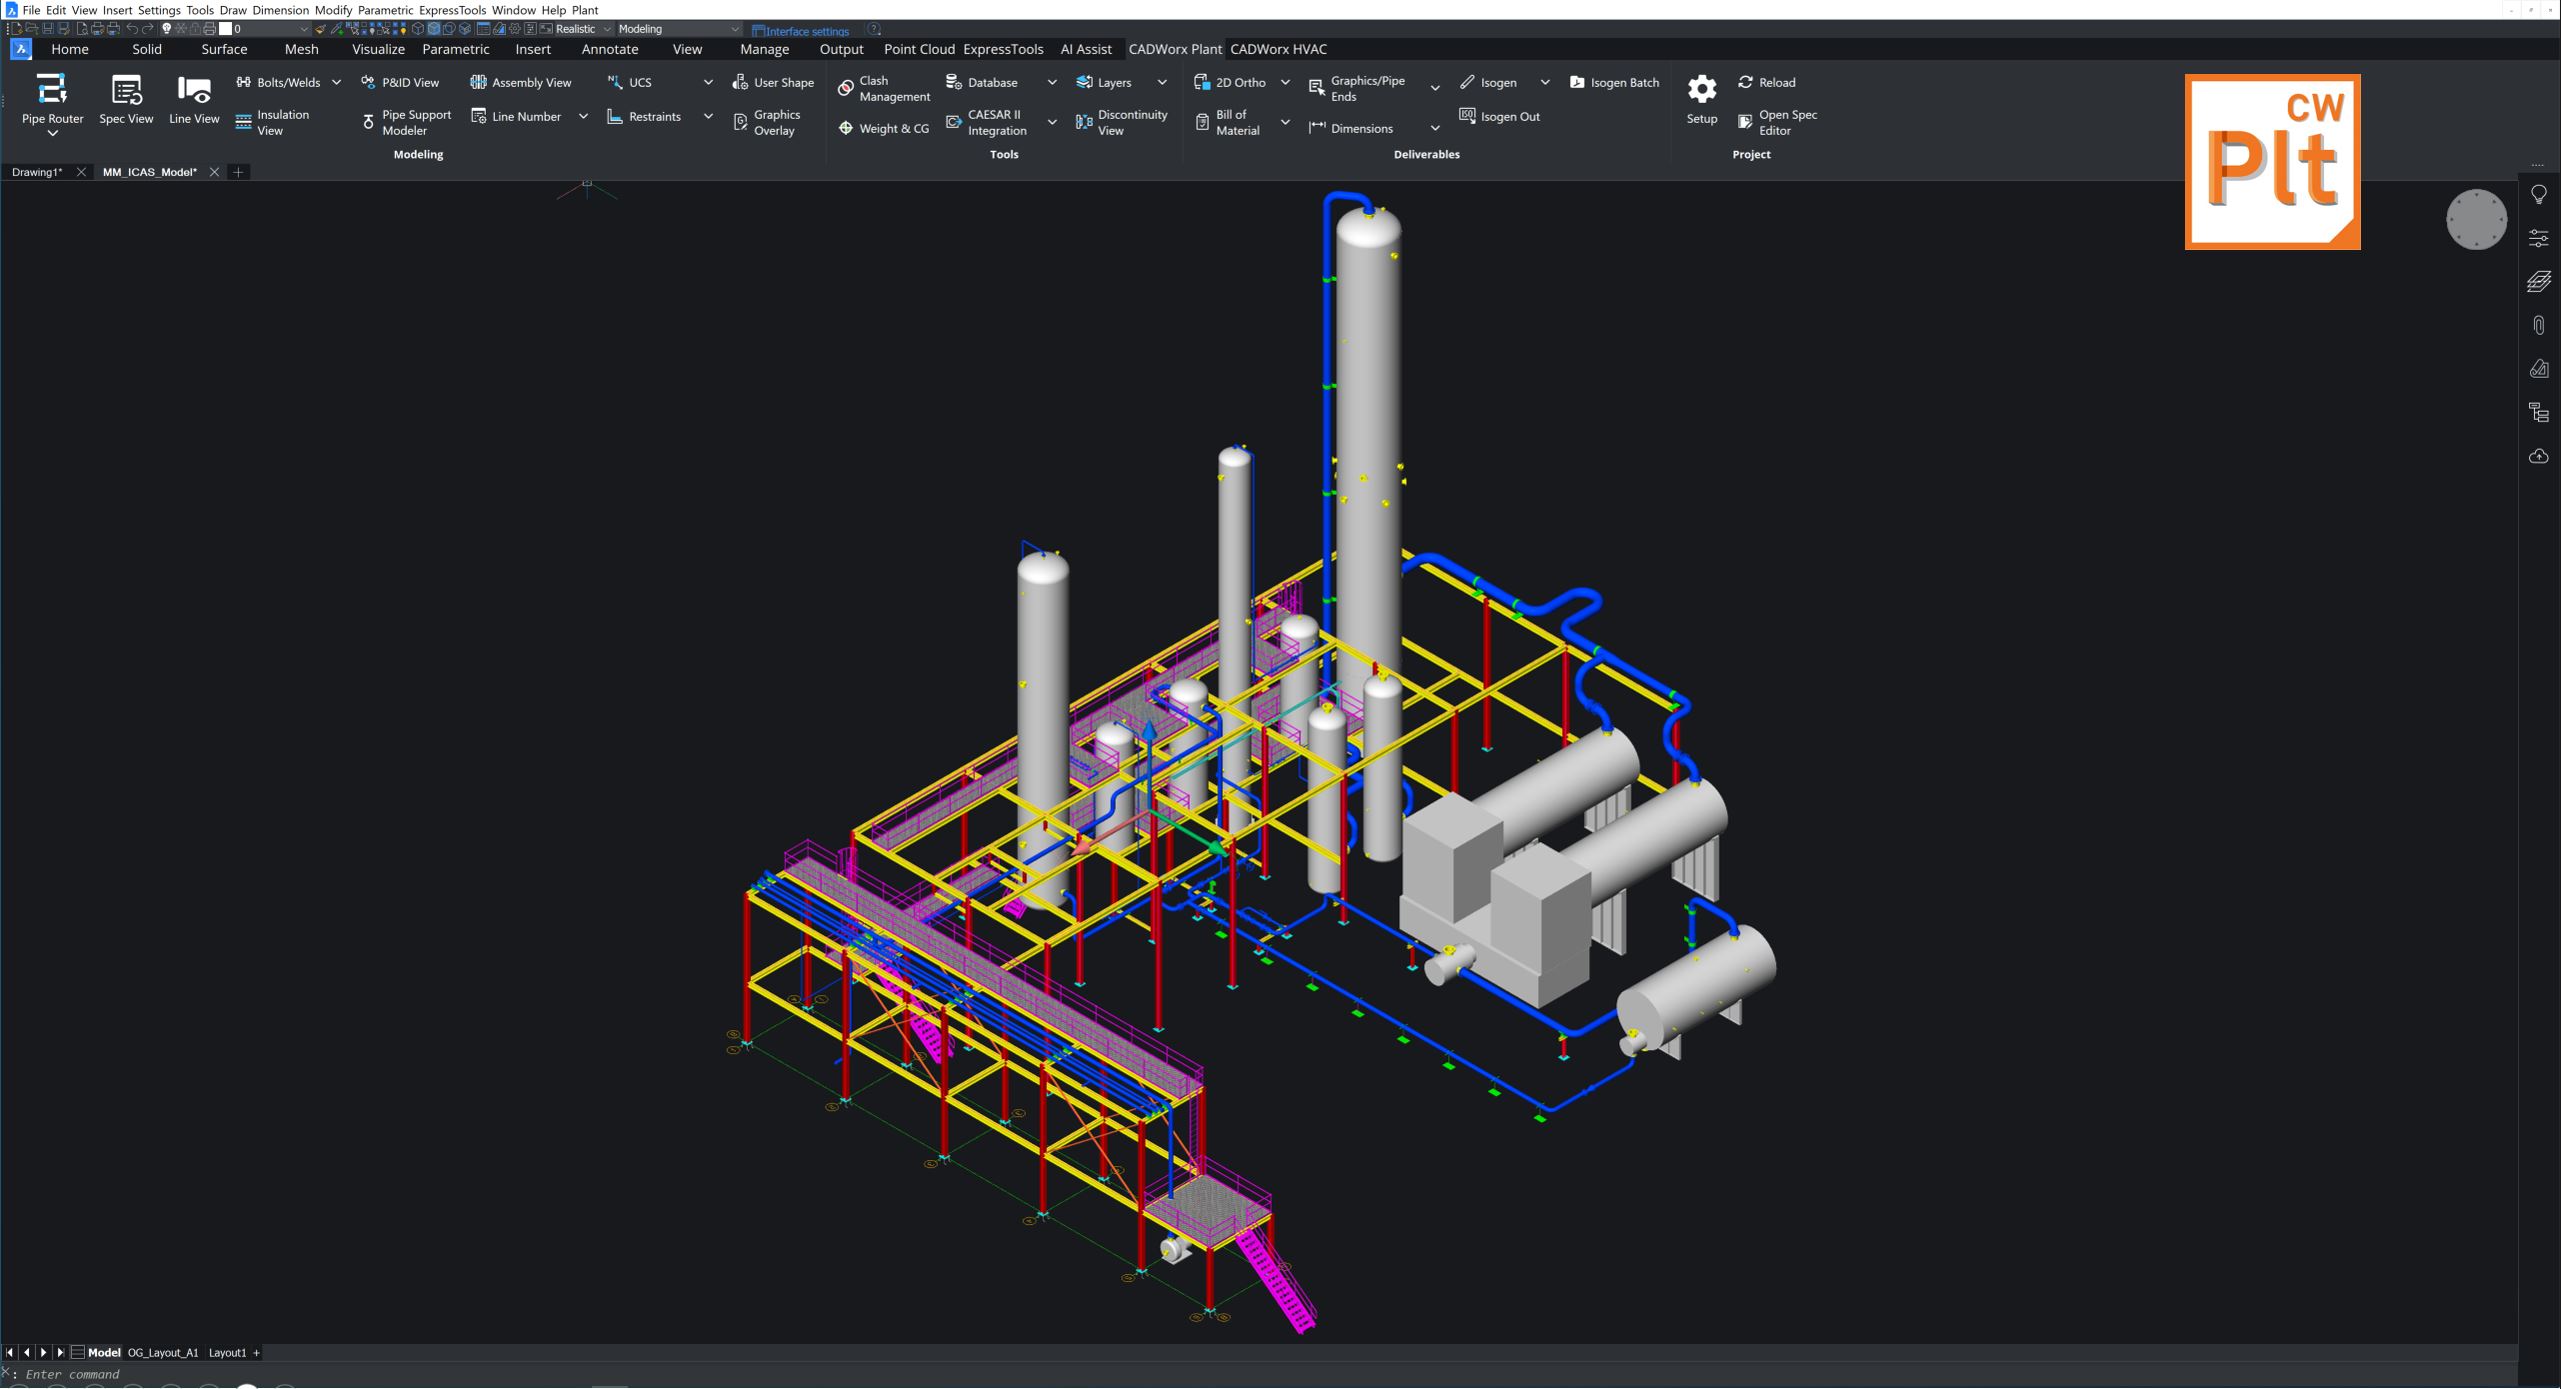Image resolution: width=2561 pixels, height=1389 pixels.
Task: Open the Plant menu in menu bar
Action: pyautogui.click(x=585, y=10)
